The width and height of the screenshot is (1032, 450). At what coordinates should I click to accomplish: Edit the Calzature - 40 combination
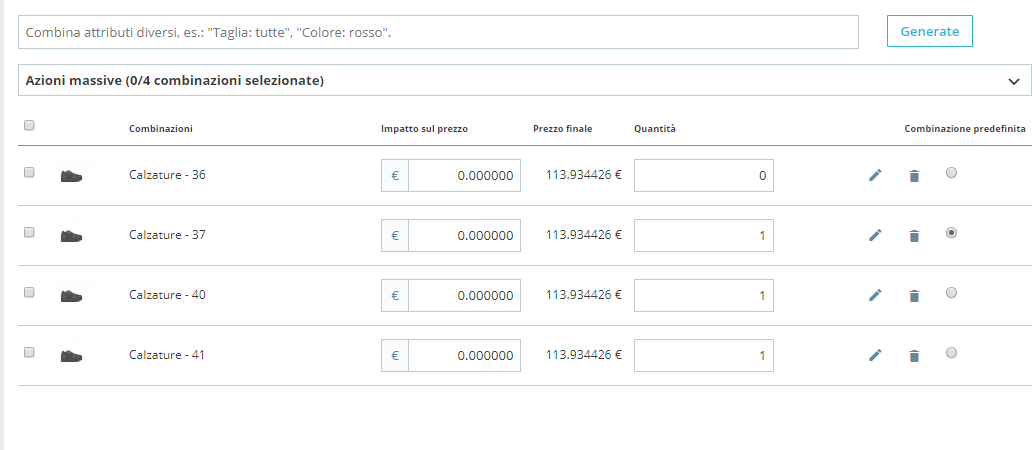pyautogui.click(x=875, y=295)
